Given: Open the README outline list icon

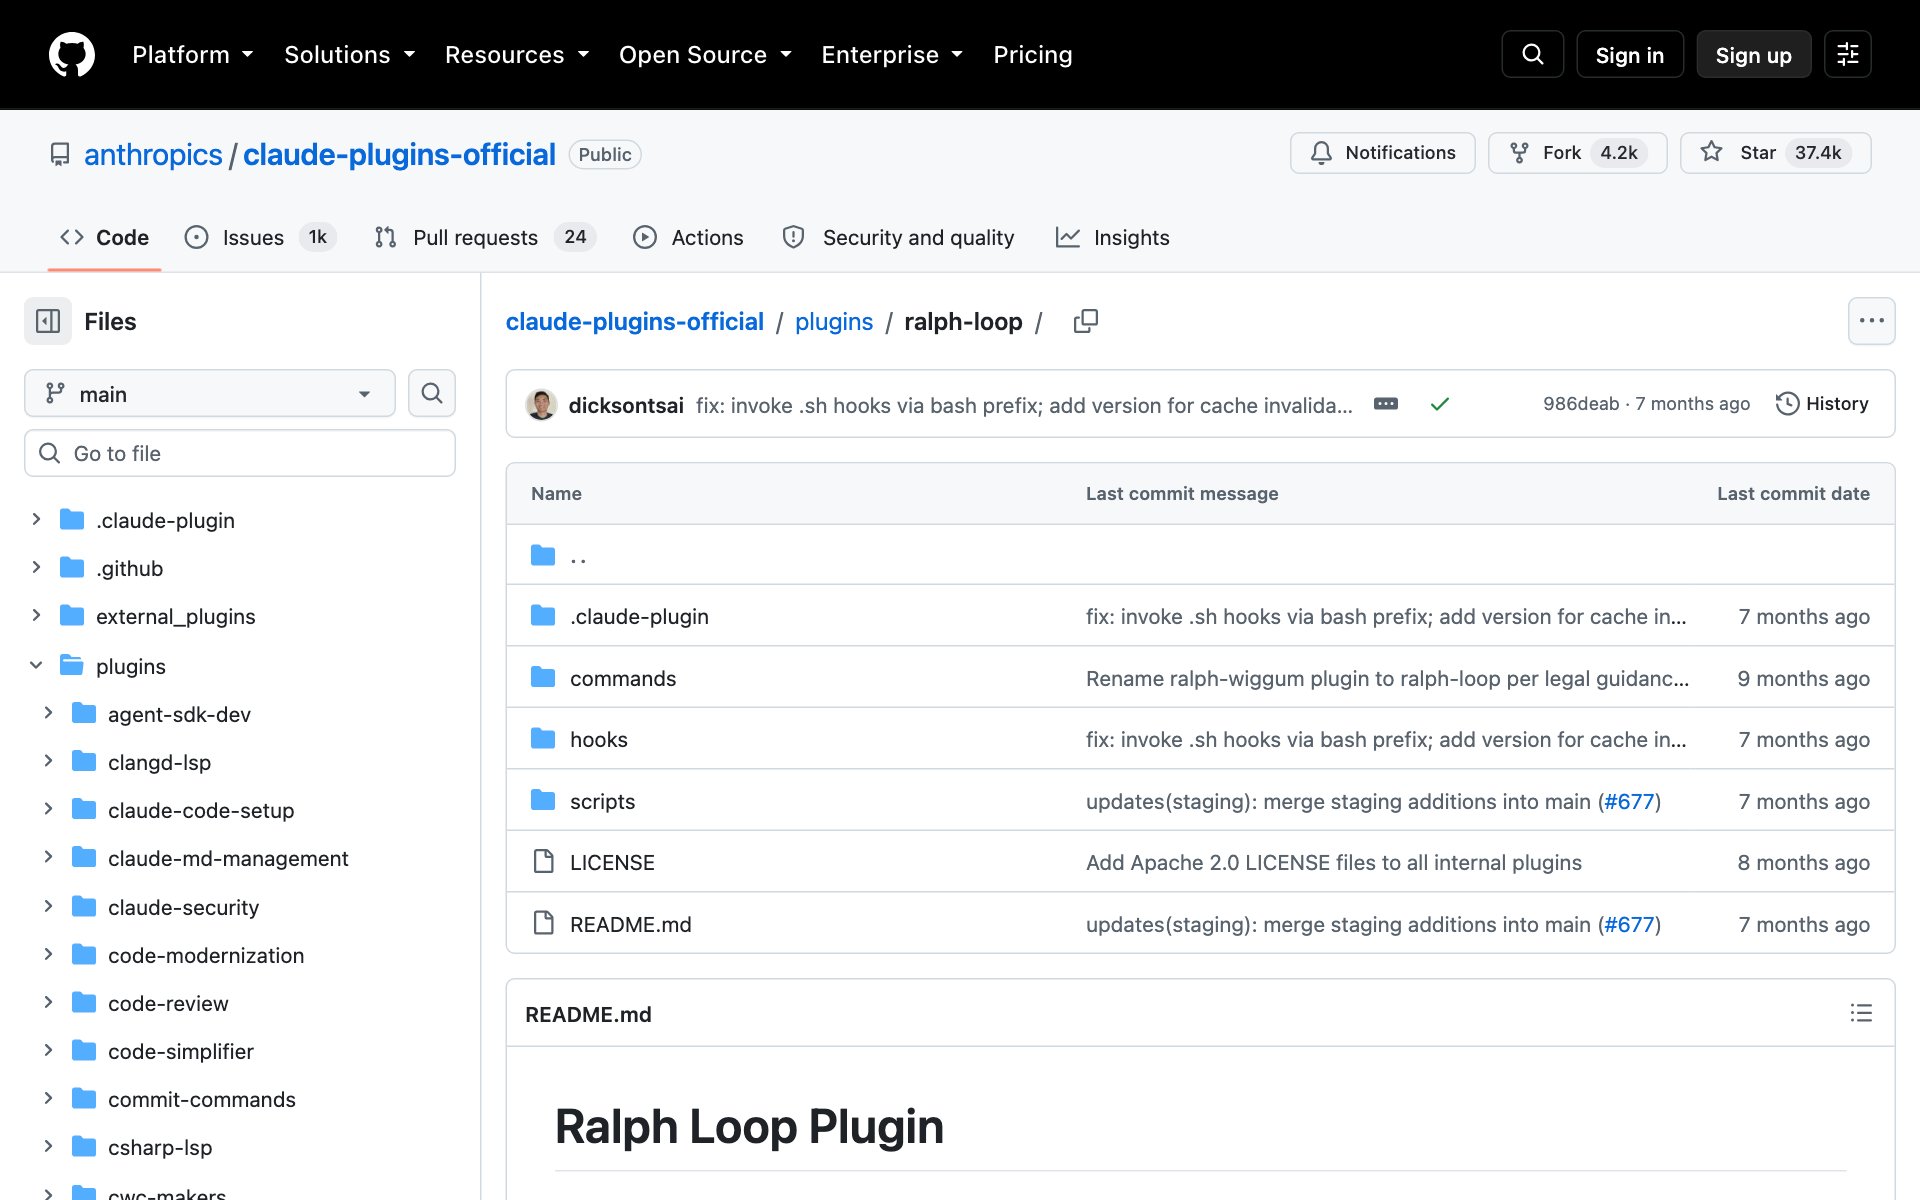Looking at the screenshot, I should tap(1860, 1013).
